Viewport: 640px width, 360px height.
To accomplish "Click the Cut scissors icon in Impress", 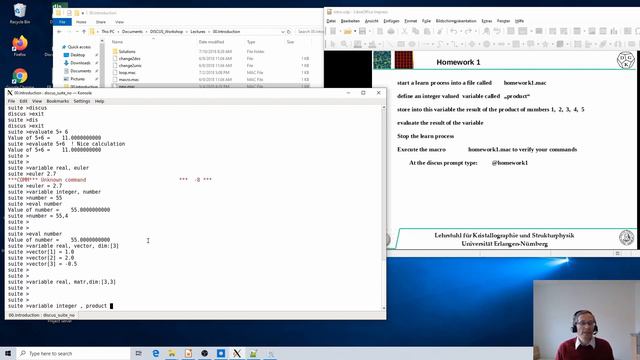I will [404, 31].
